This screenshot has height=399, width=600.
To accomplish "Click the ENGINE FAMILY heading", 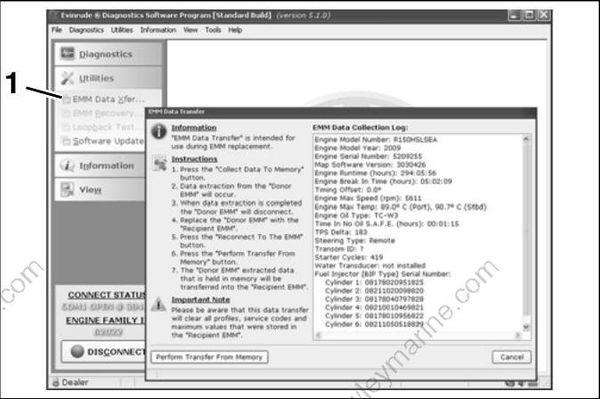I will [106, 320].
